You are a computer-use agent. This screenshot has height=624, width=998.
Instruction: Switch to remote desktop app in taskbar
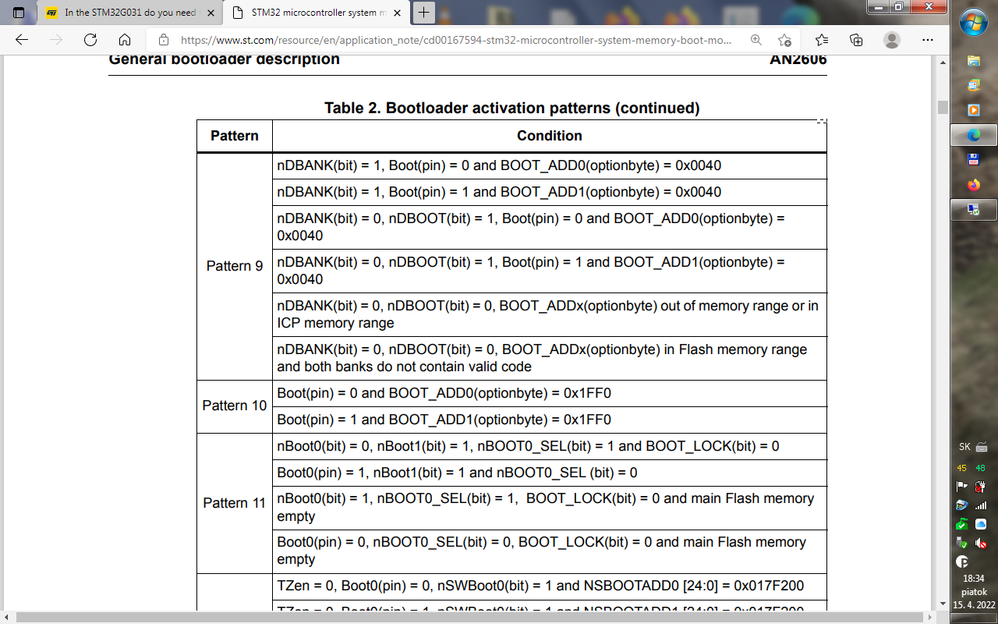point(974,209)
